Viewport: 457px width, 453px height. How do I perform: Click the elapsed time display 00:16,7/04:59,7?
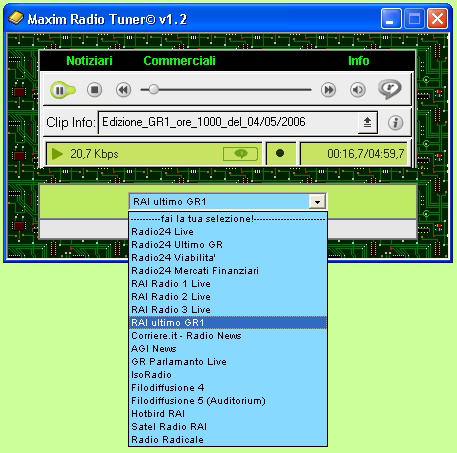(366, 154)
